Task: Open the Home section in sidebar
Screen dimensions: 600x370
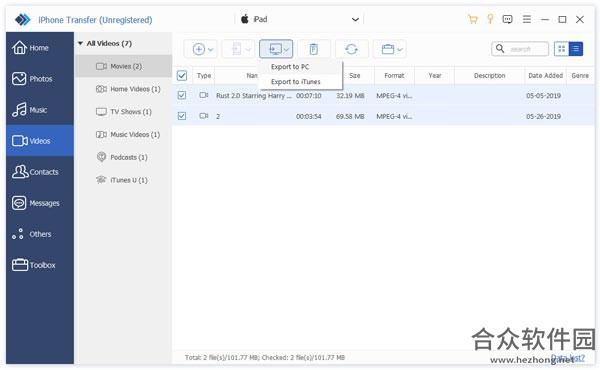Action: point(39,48)
